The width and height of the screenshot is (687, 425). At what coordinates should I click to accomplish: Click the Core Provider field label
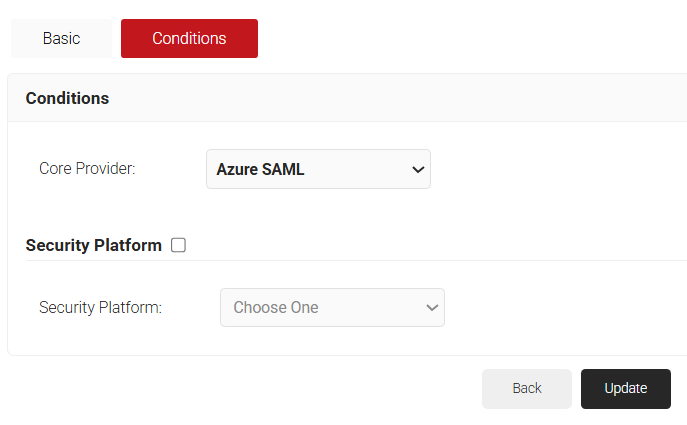pos(87,169)
